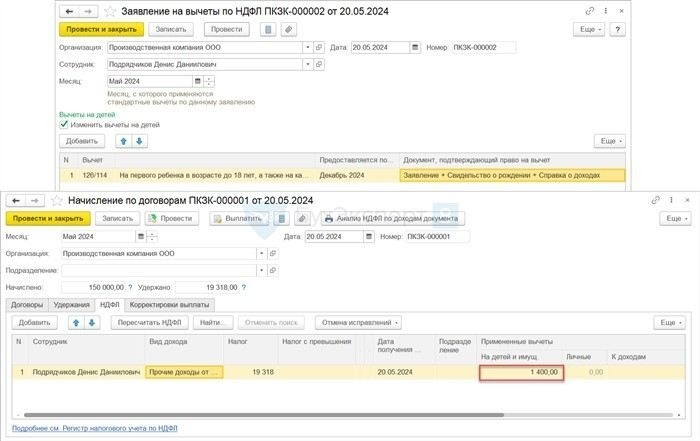Add the deductions application to favorites (star)
This screenshot has width=700, height=441.
click(x=107, y=9)
